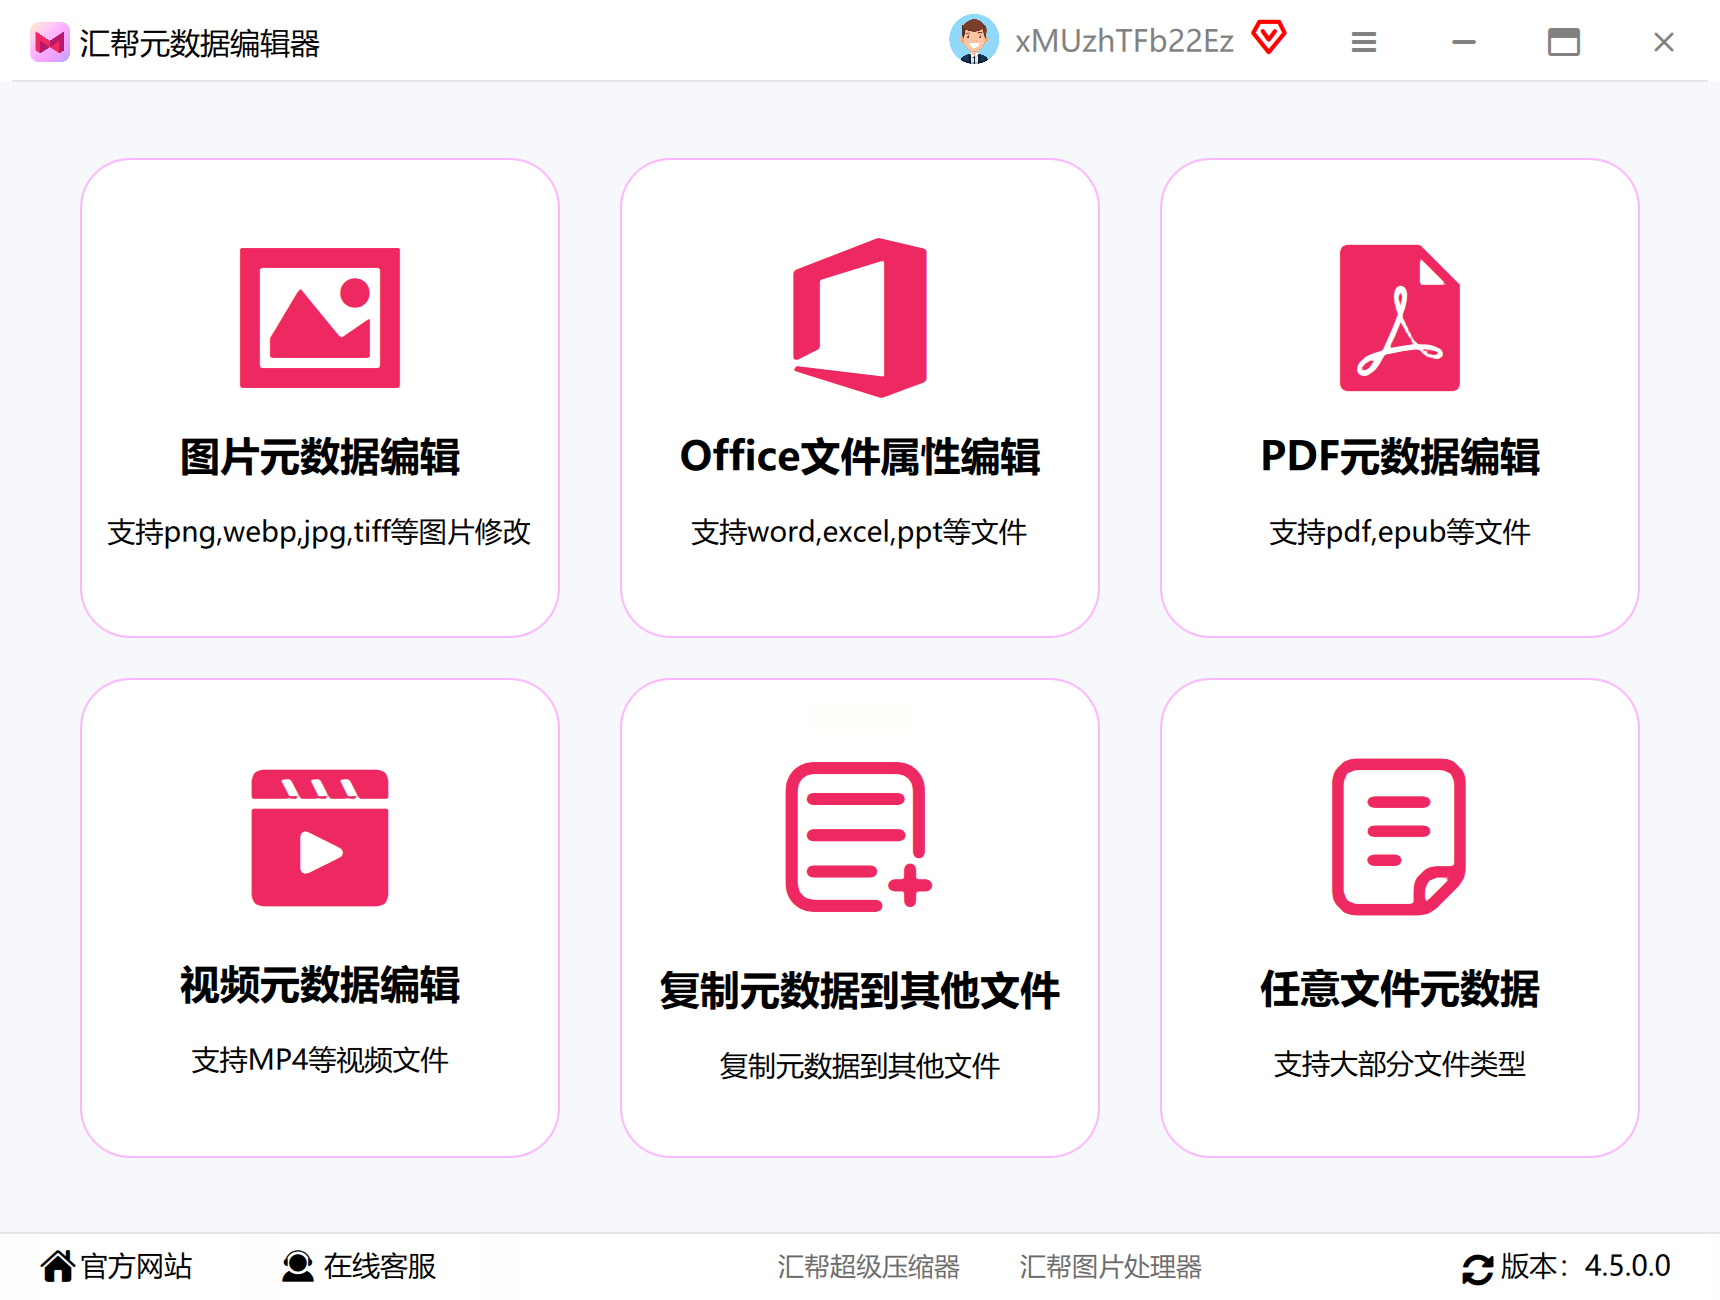The image size is (1720, 1300).
Task: Click the 汇帮元数据编辑器 app logo
Action: pyautogui.click(x=49, y=42)
